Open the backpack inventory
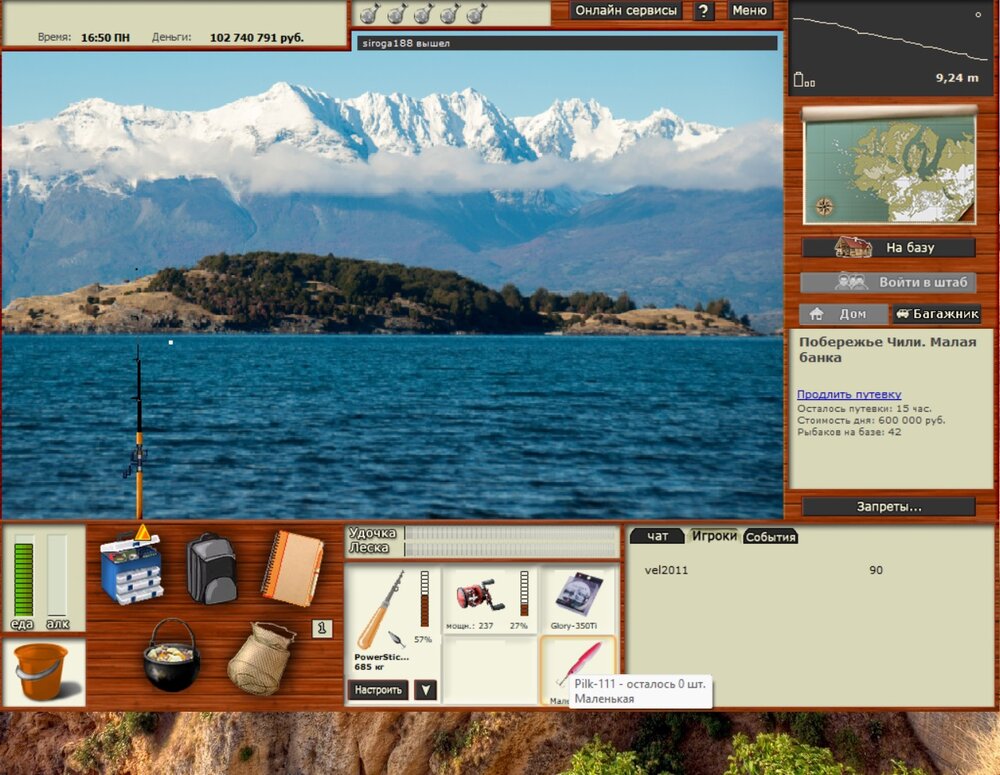 211,568
